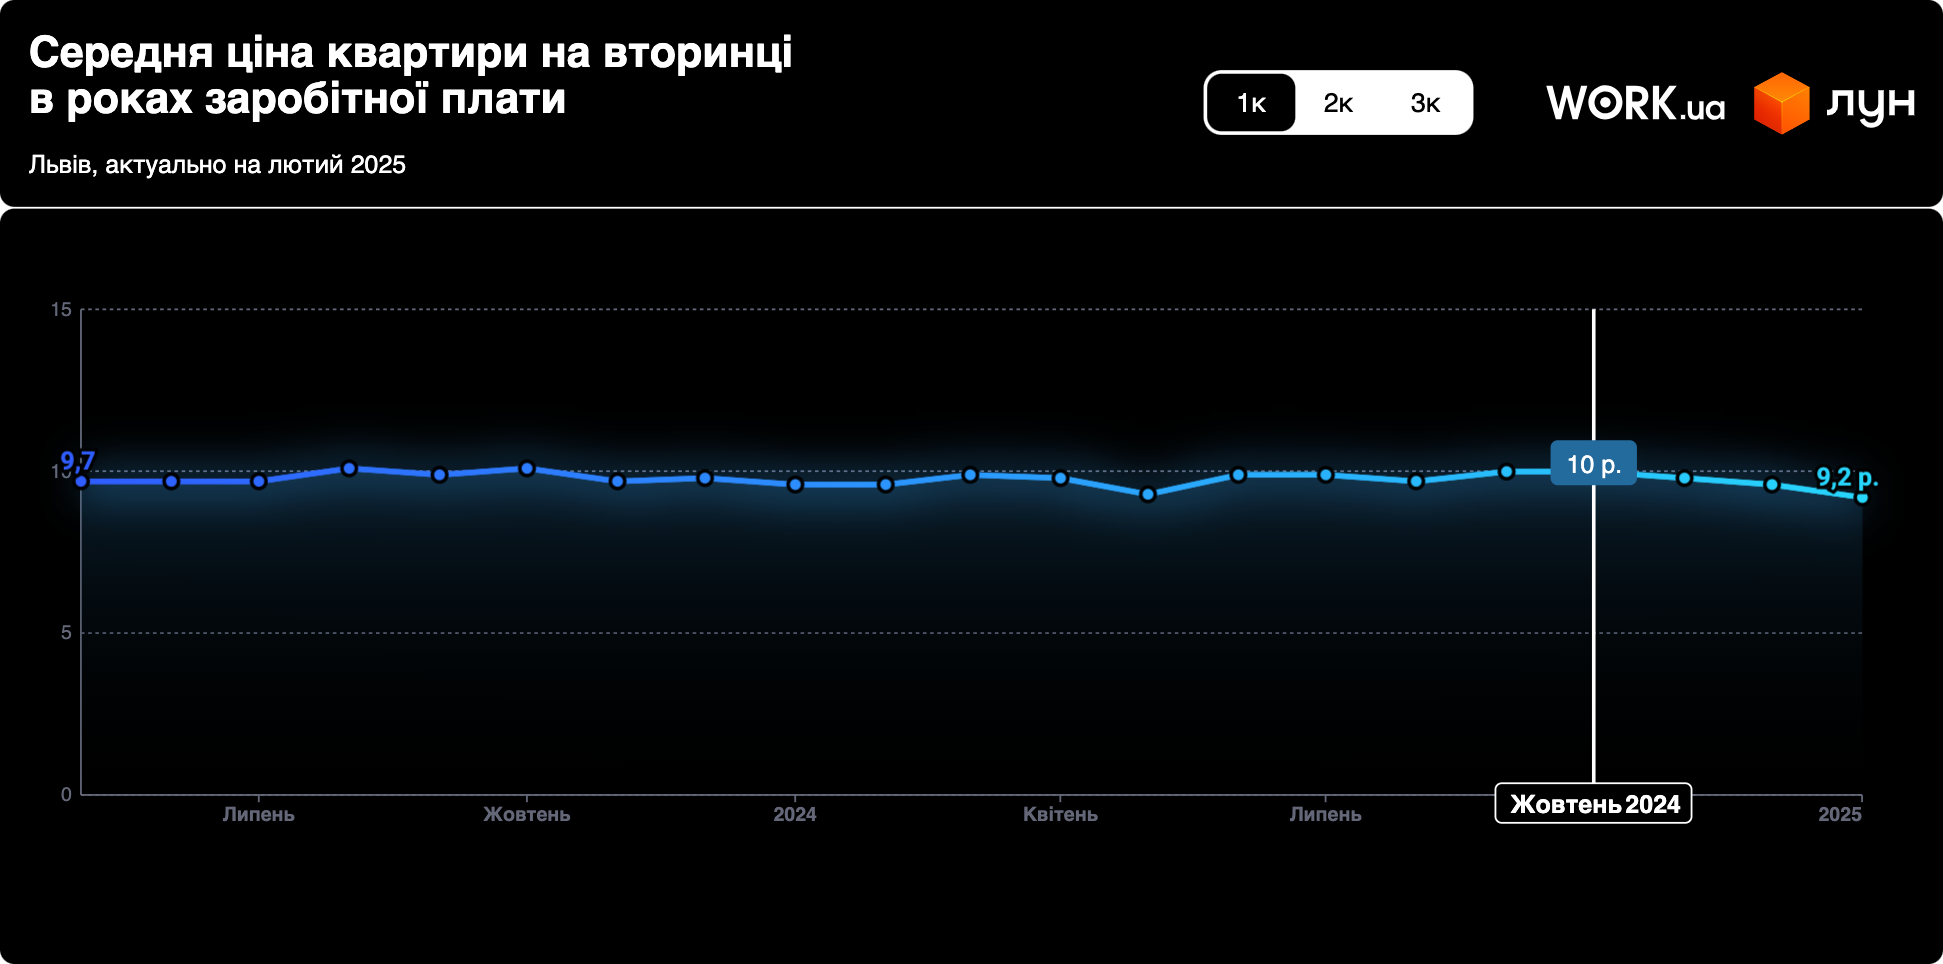This screenshot has width=1943, height=964.
Task: Select the data point at 2024 tick
Action: click(795, 484)
